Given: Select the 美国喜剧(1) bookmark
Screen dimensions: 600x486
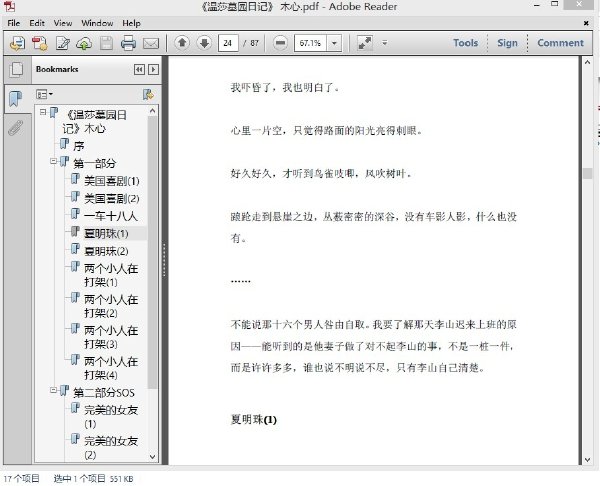Looking at the screenshot, I should (111, 181).
